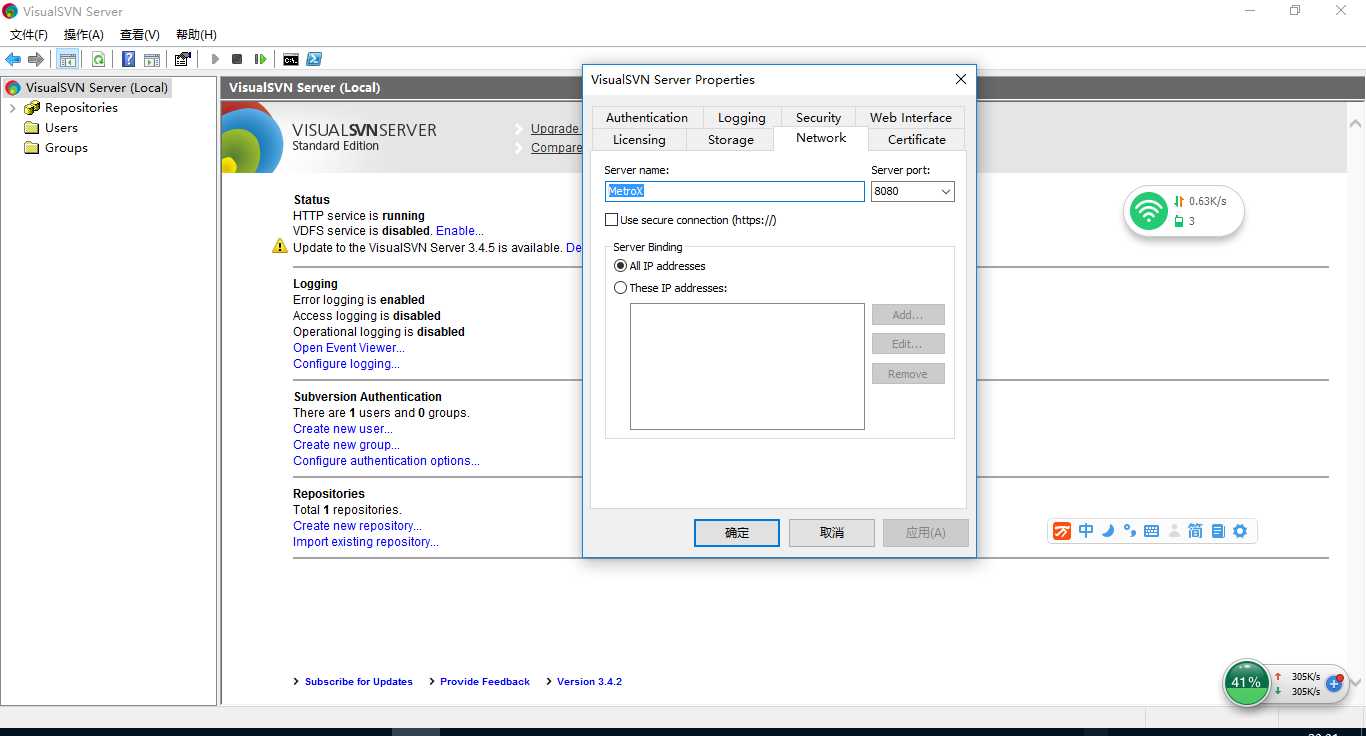Click the Server name input field

tap(735, 191)
